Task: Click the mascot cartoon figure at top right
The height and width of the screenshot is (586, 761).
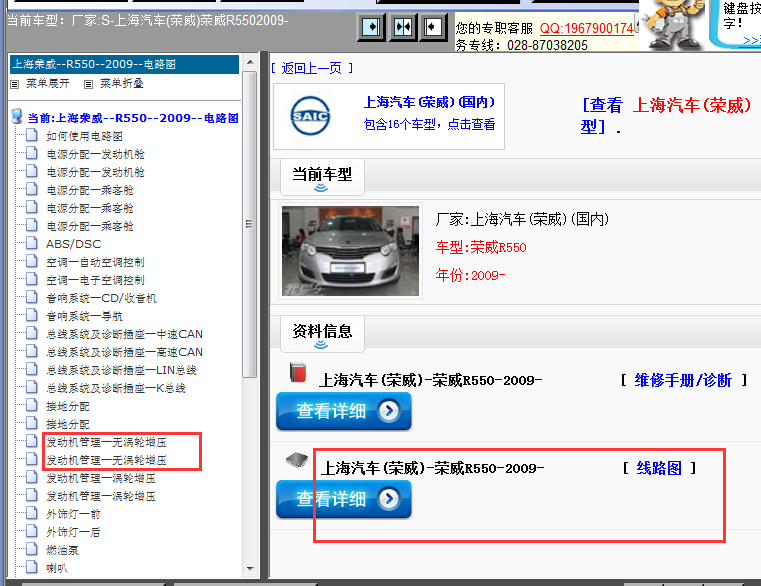Action: [x=674, y=23]
